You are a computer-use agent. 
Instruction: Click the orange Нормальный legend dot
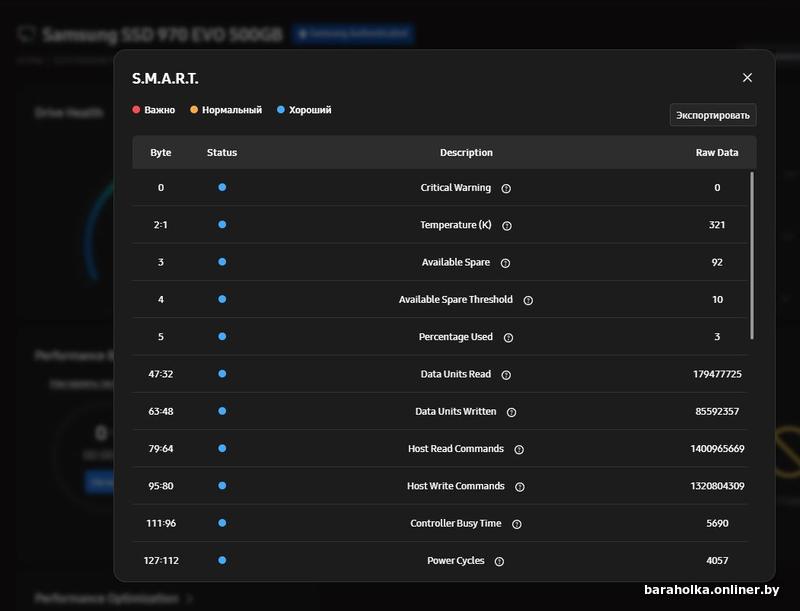(194, 110)
